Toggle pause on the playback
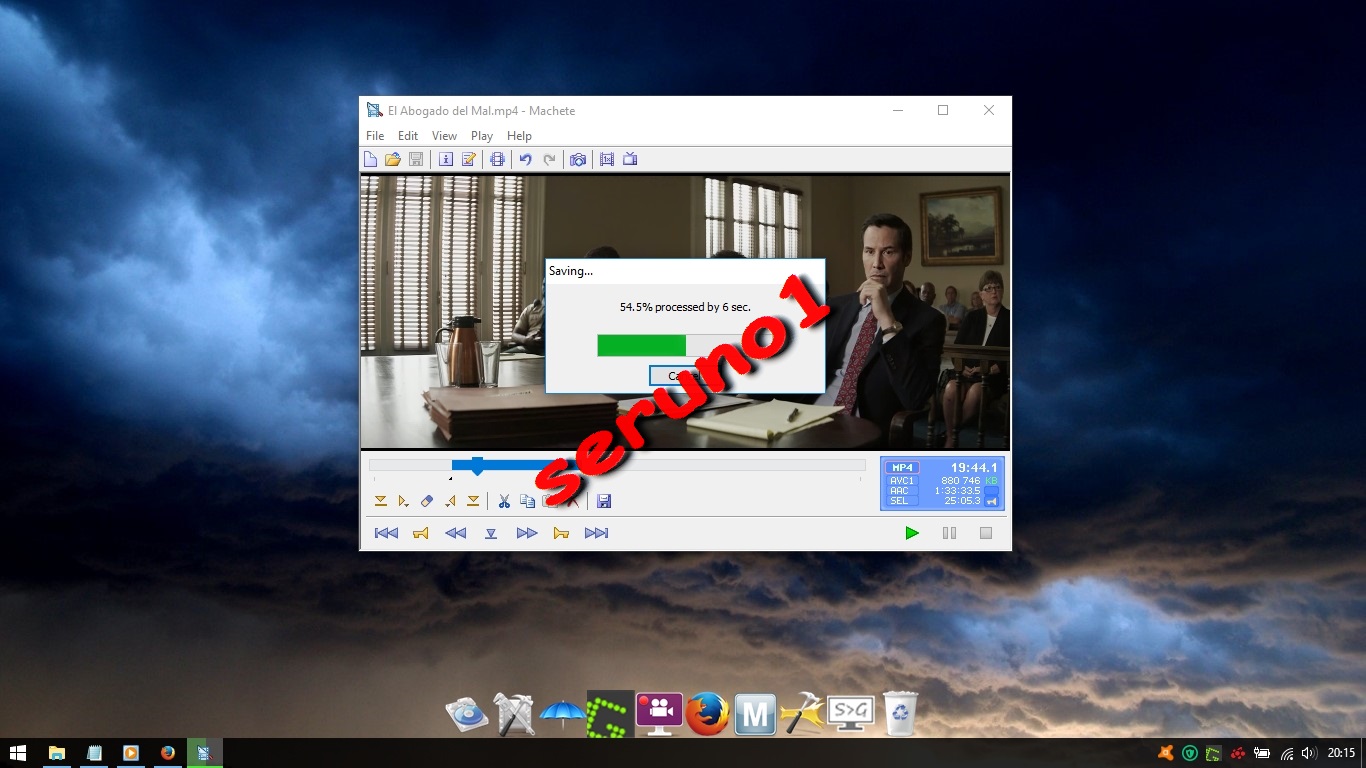The image size is (1366, 768). 948,533
